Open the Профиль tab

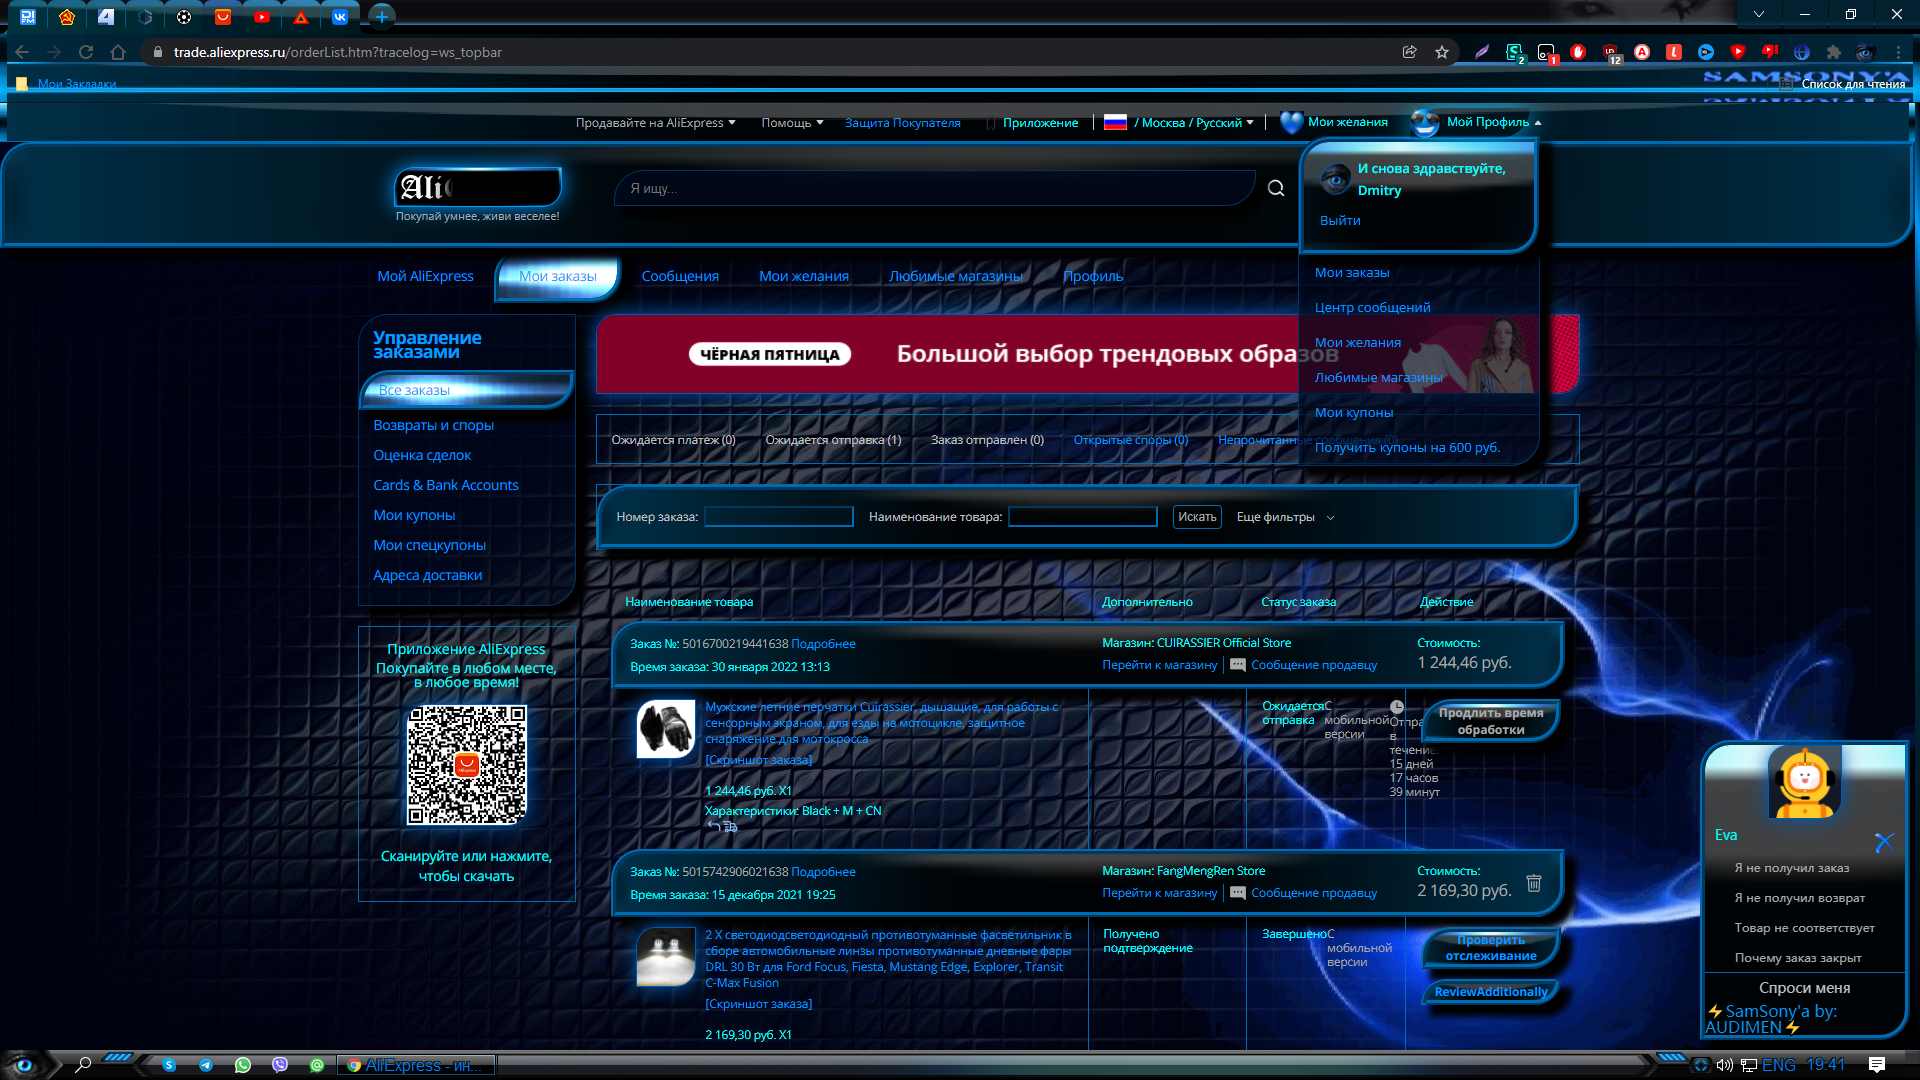point(1093,276)
